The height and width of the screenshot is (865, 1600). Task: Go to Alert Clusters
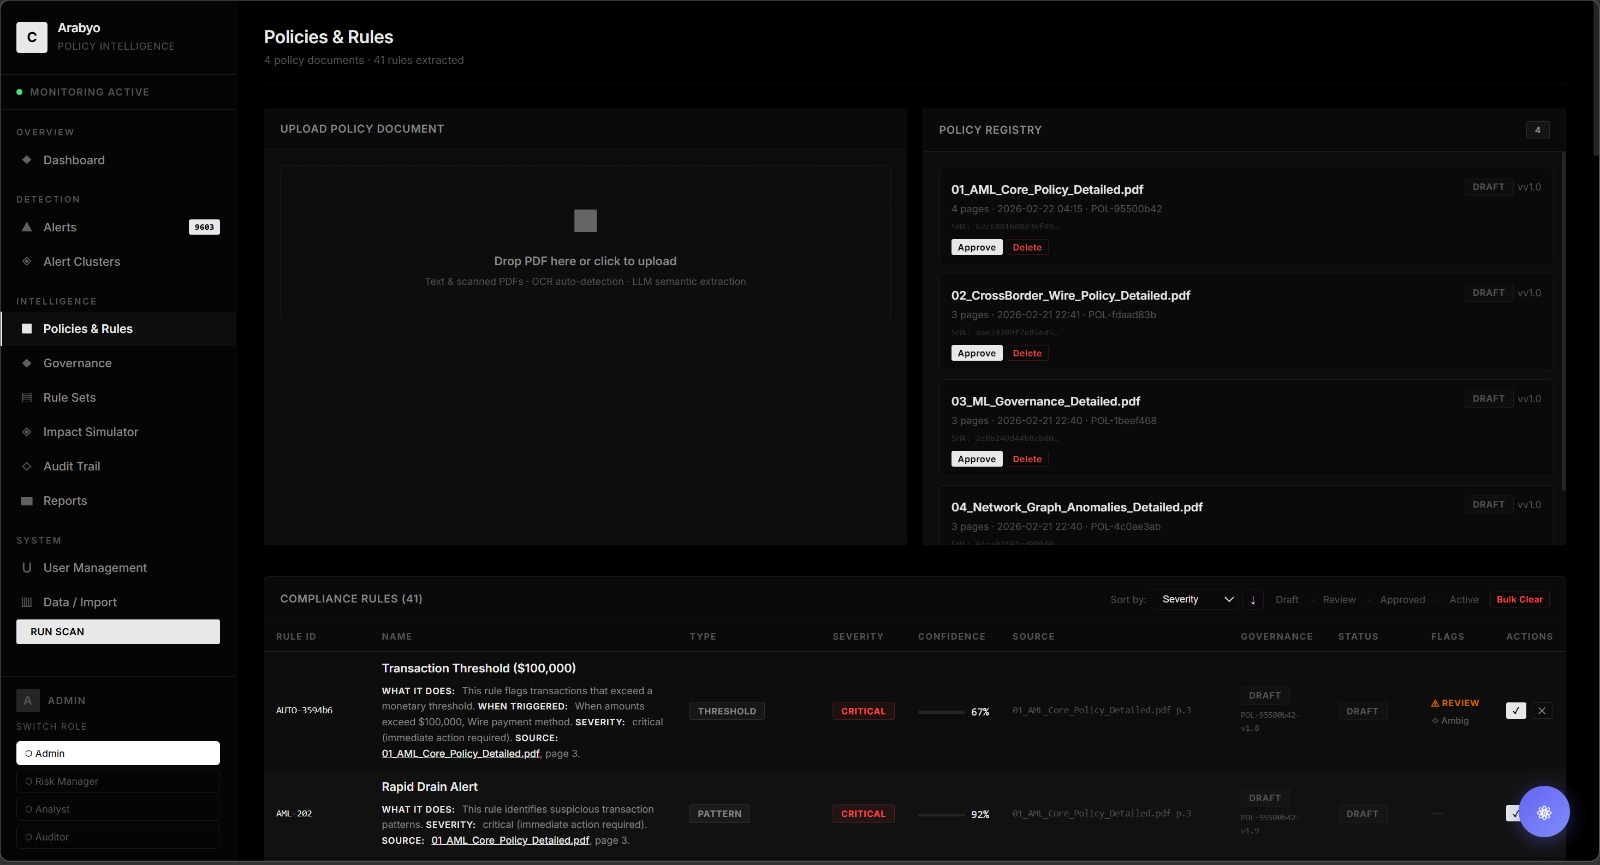(x=118, y=261)
